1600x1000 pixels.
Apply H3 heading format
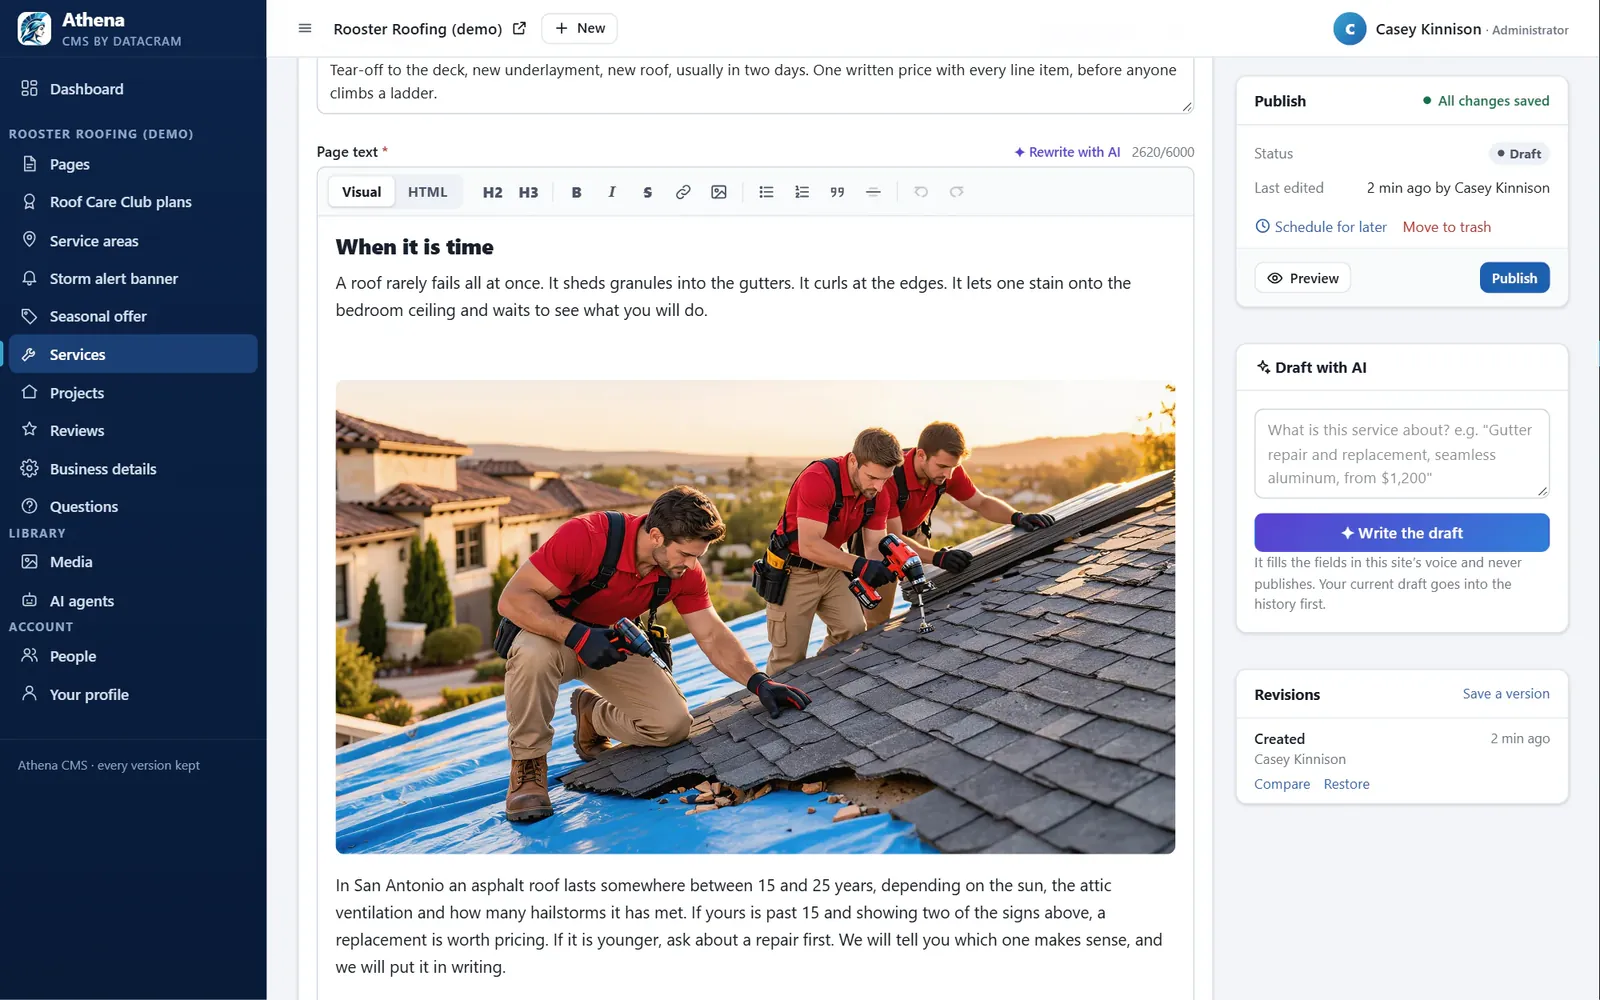pyautogui.click(x=528, y=192)
